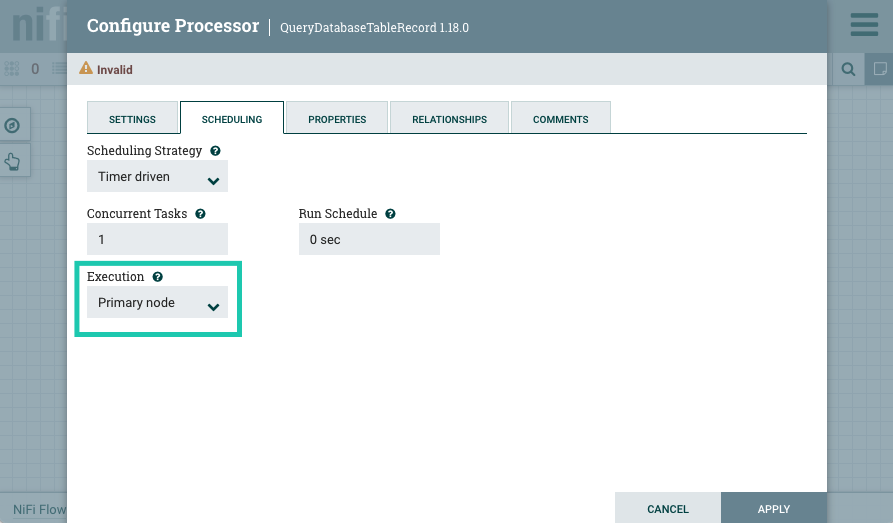Click the help icon beside Execution
This screenshot has height=523, width=893.
click(x=158, y=277)
